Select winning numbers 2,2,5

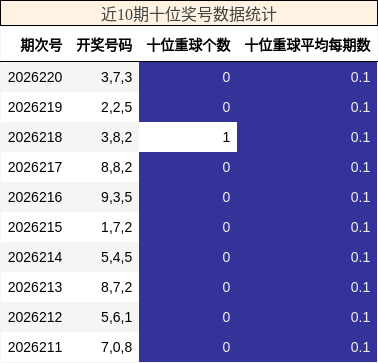(x=117, y=107)
